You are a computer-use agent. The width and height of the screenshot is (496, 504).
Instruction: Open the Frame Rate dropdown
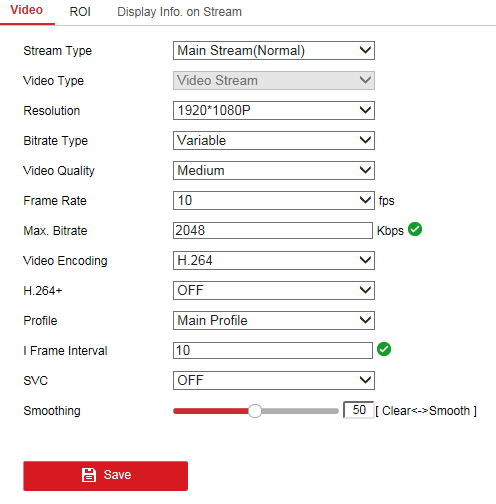274,201
